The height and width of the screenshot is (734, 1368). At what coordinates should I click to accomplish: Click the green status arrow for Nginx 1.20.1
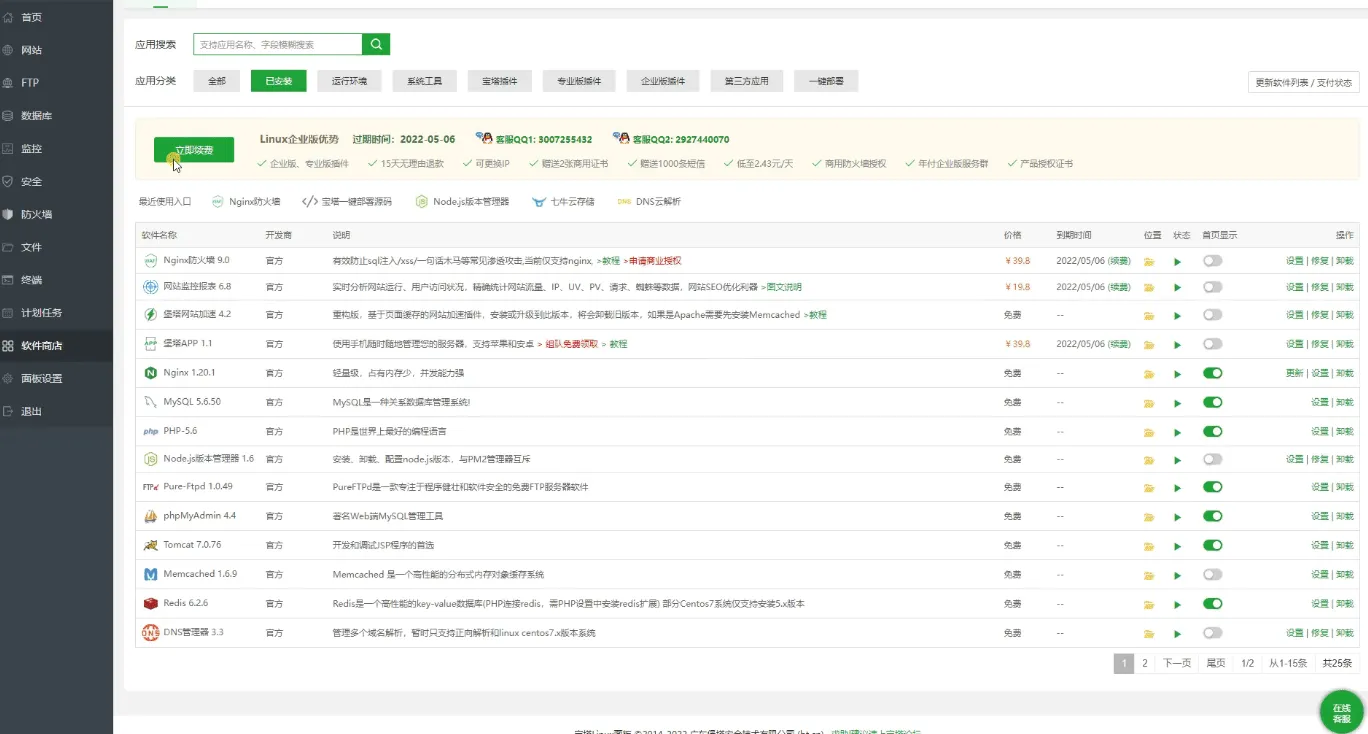[x=1178, y=374]
